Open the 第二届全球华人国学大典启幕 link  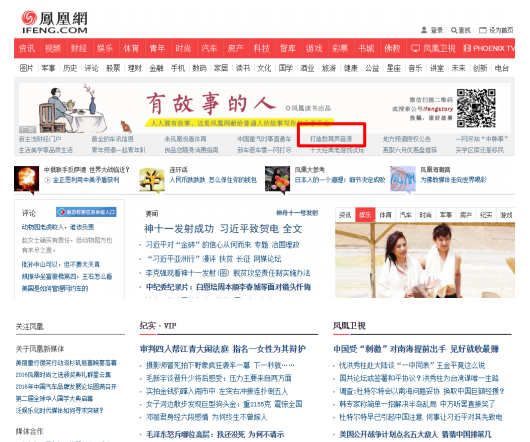point(54,399)
